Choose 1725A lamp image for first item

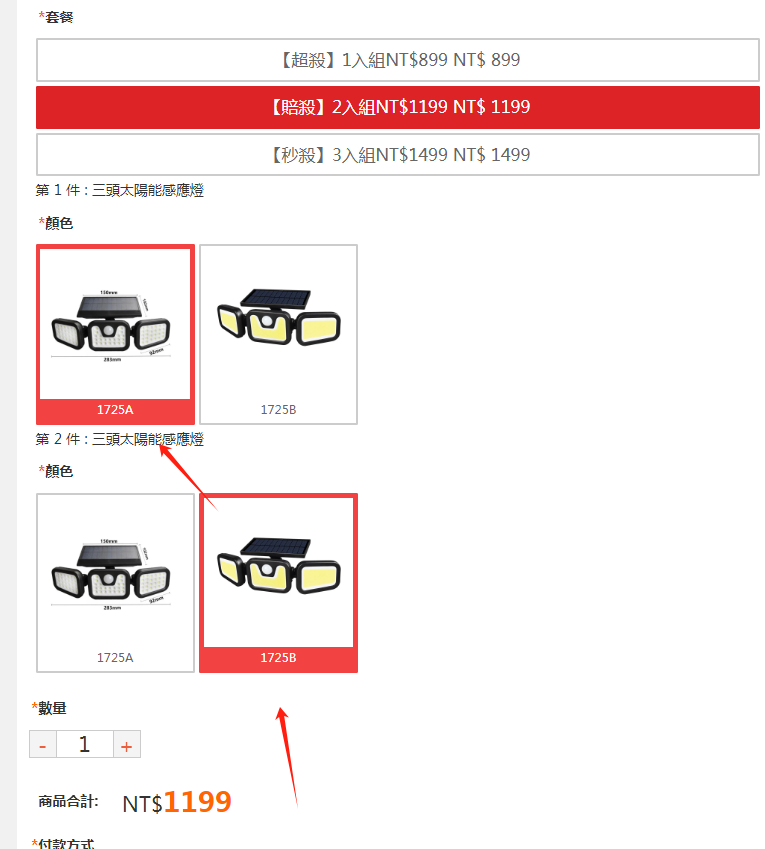(115, 324)
